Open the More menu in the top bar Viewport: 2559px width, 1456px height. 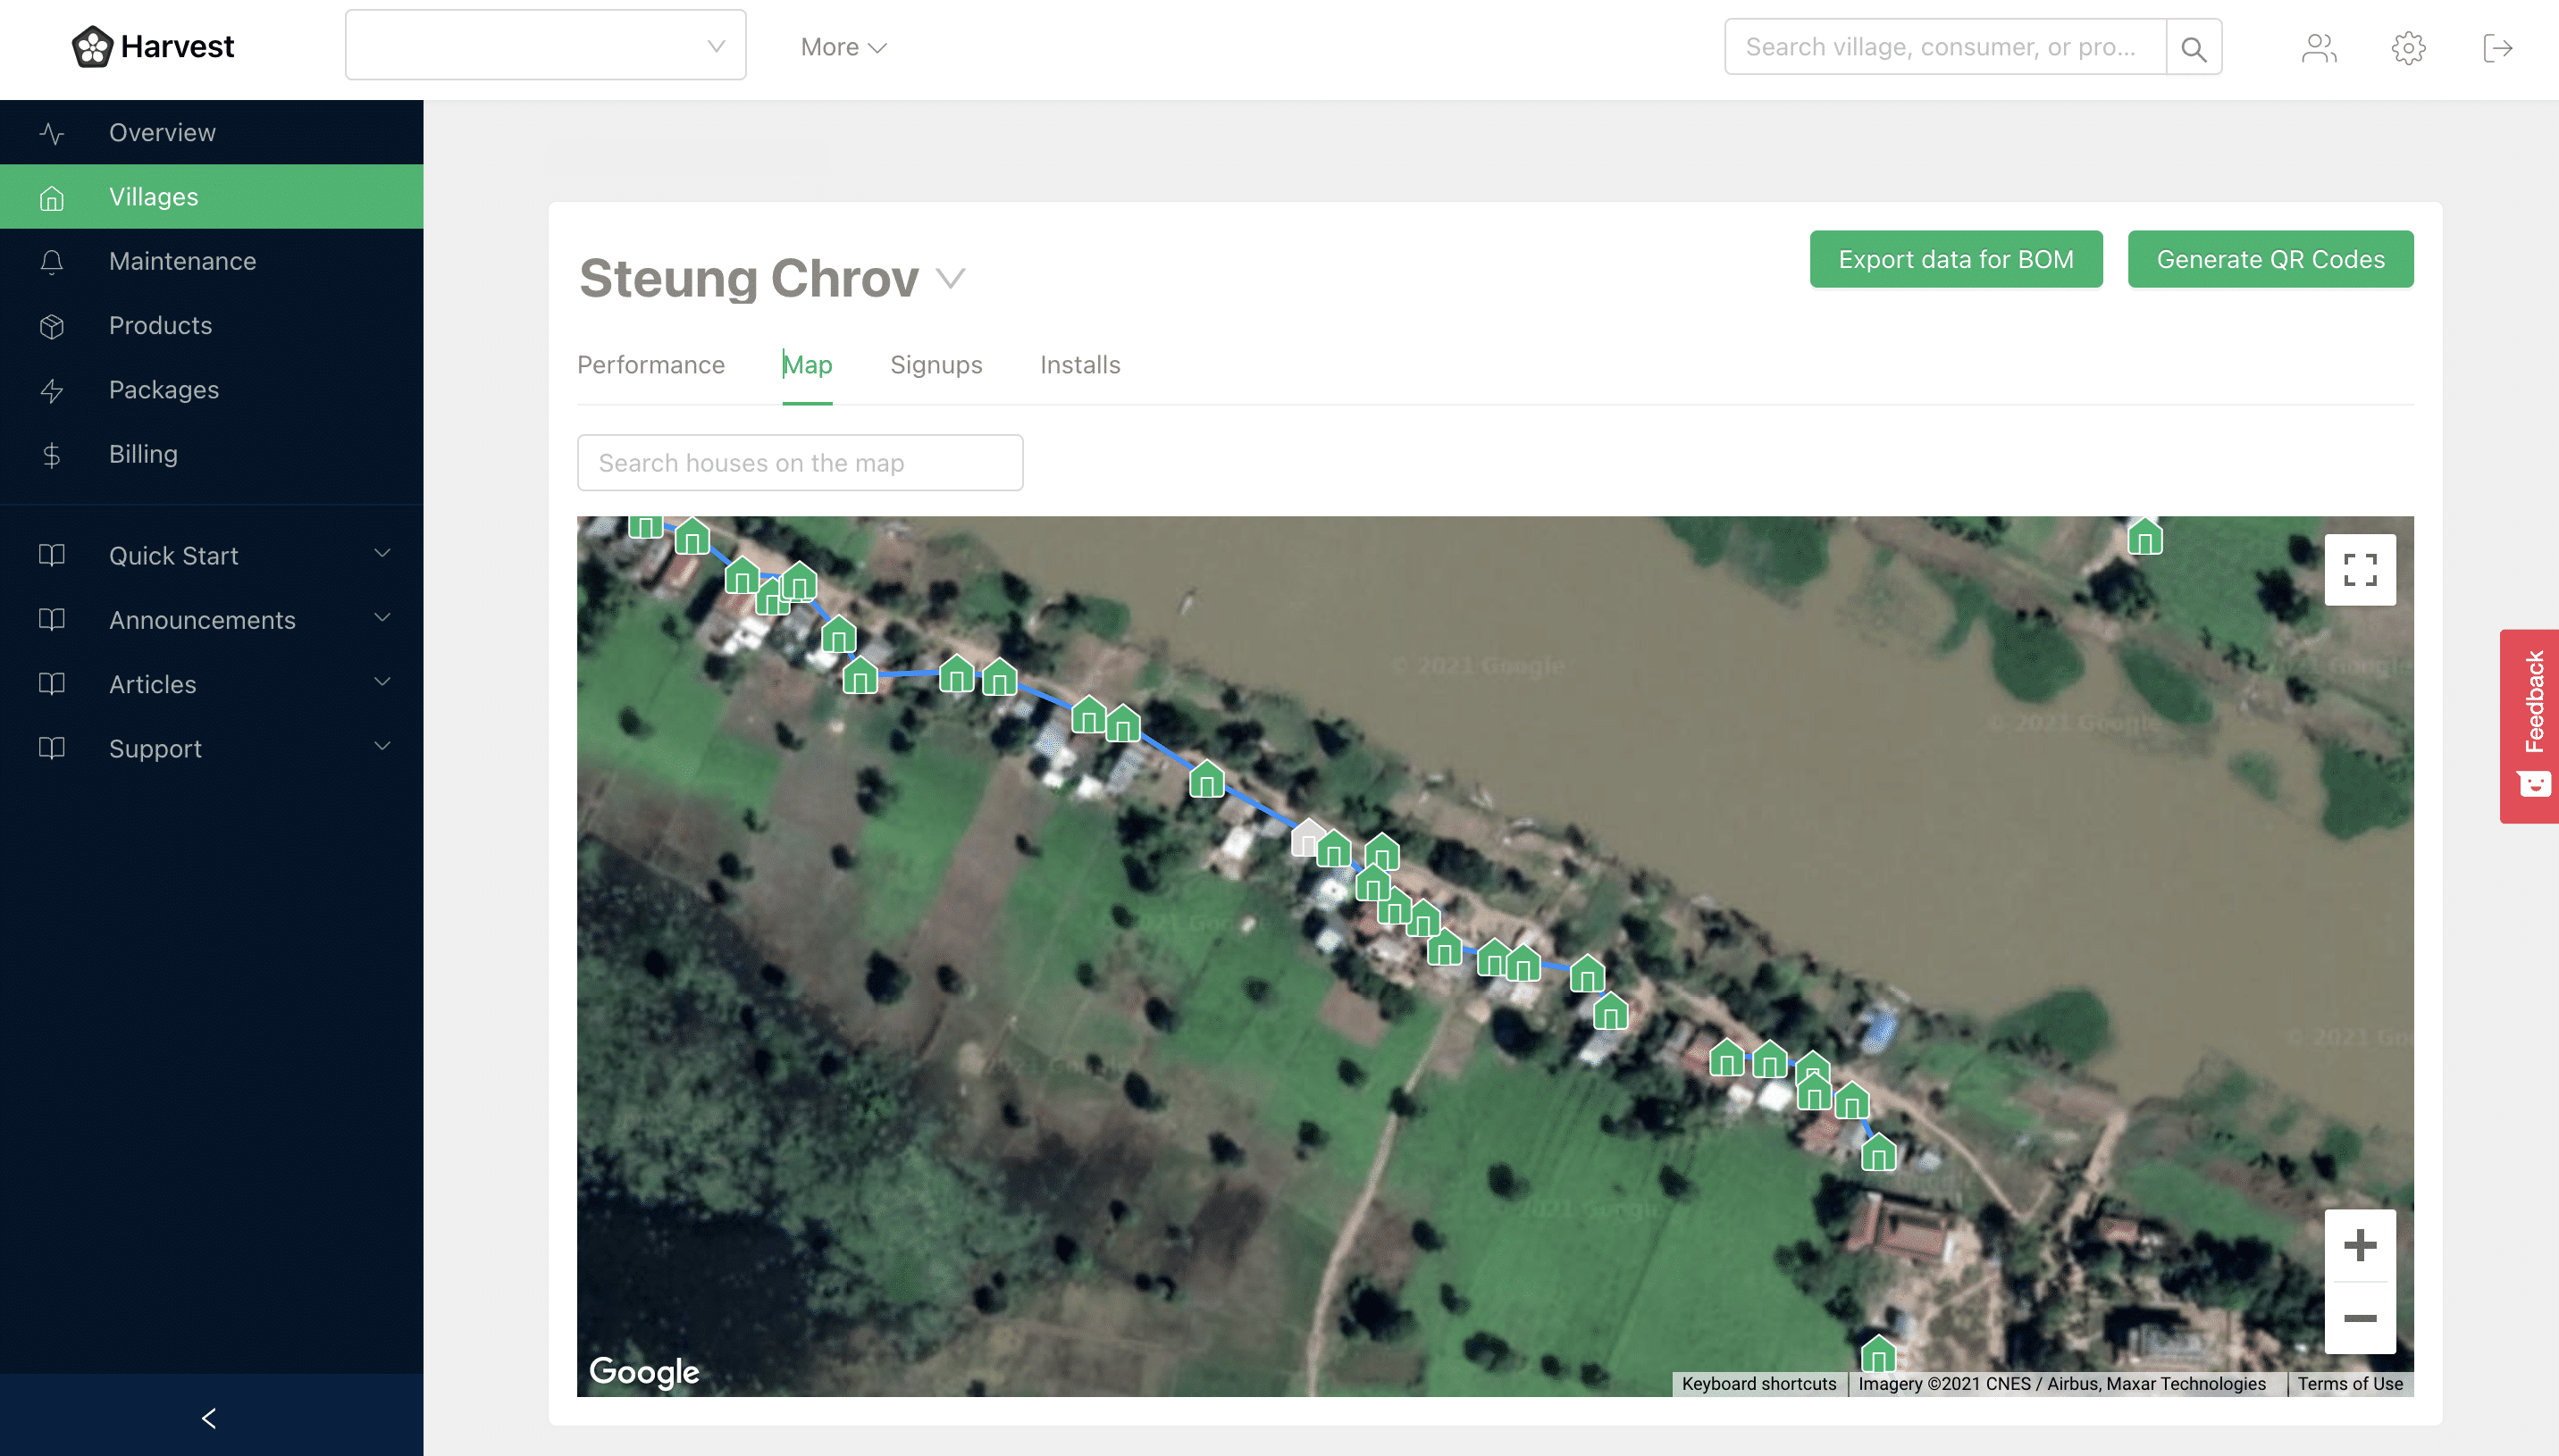tap(842, 46)
